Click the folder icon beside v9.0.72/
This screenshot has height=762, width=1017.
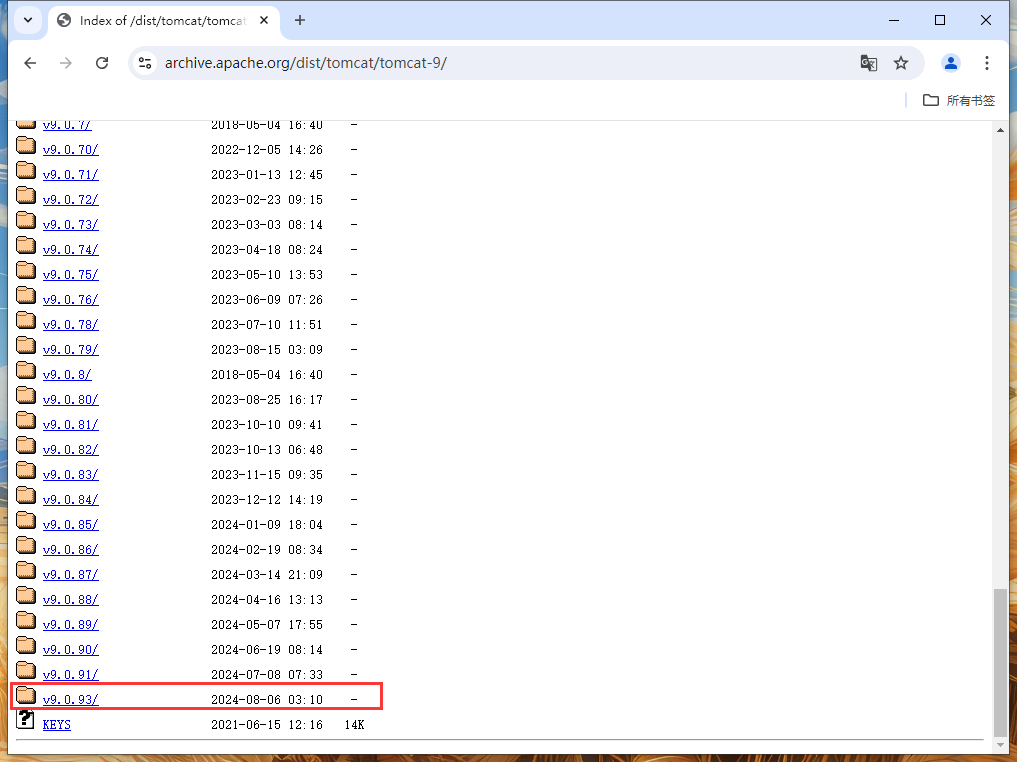tap(26, 195)
